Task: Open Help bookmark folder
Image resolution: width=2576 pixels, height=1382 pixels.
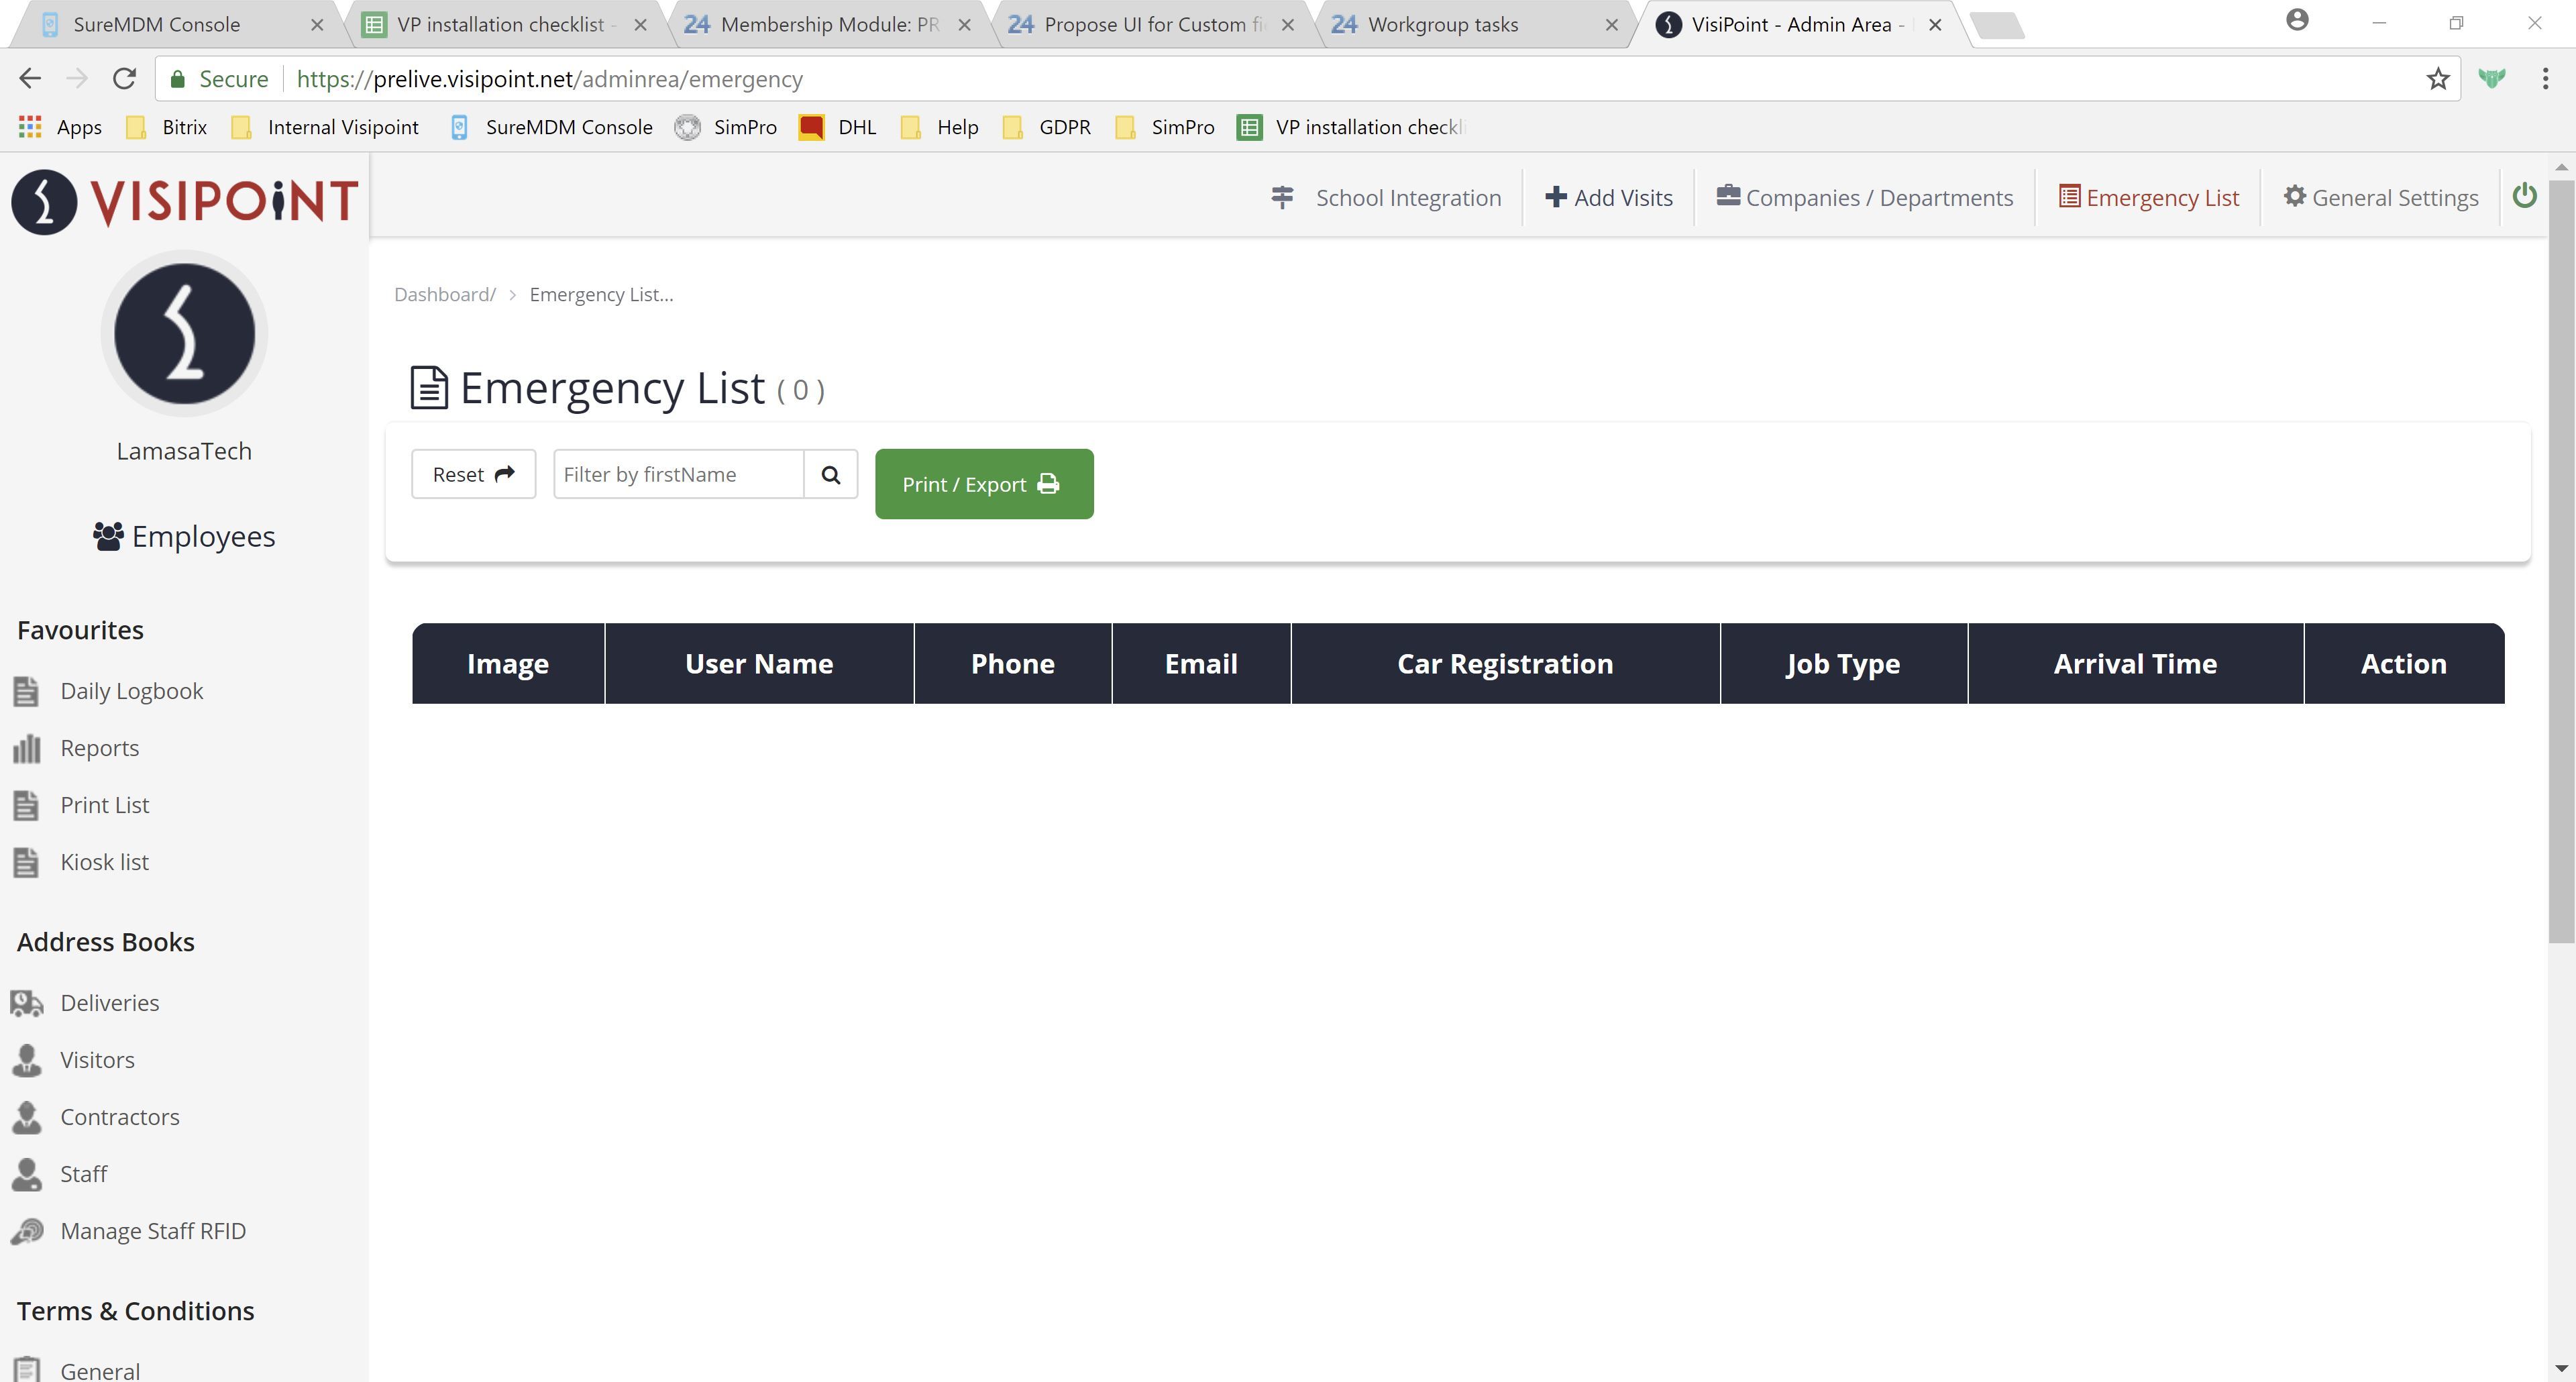Action: (x=939, y=127)
